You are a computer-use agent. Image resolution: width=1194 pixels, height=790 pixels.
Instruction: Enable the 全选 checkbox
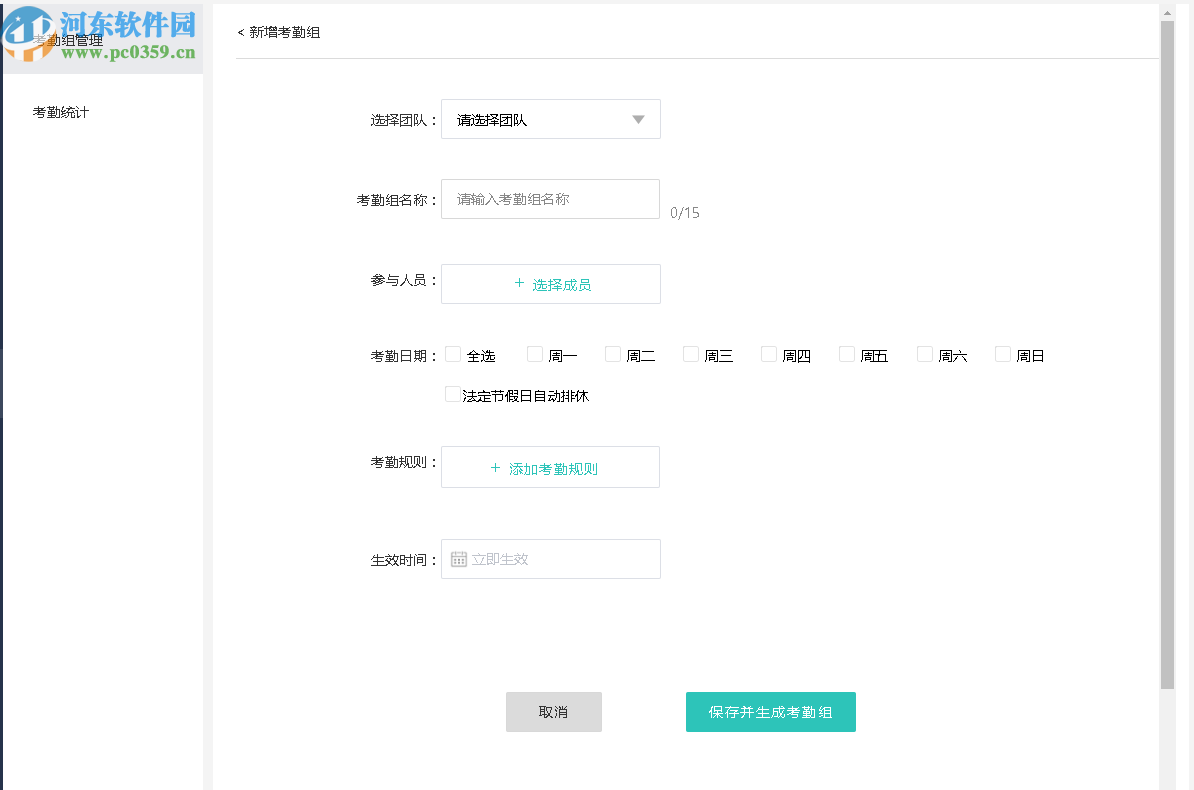453,354
